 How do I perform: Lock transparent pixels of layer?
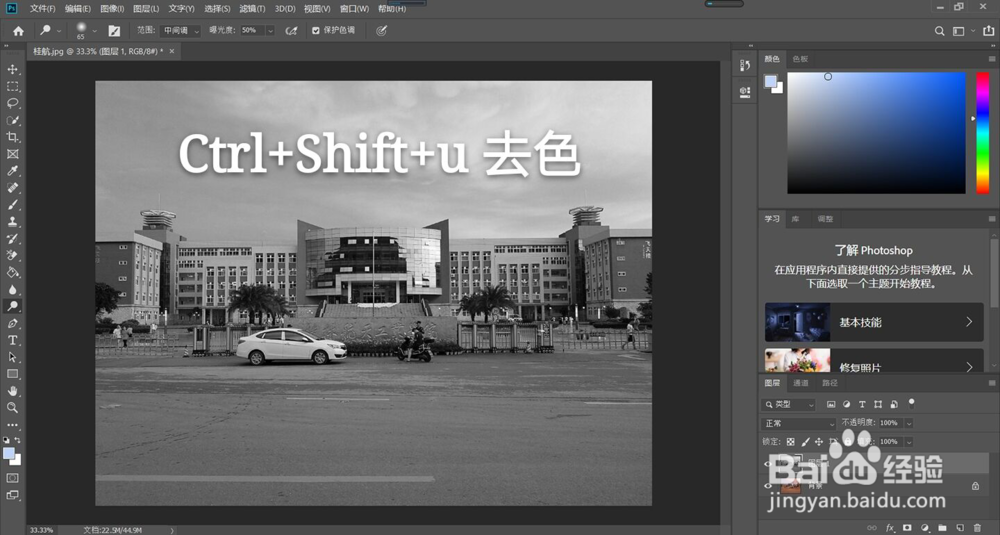[x=790, y=441]
